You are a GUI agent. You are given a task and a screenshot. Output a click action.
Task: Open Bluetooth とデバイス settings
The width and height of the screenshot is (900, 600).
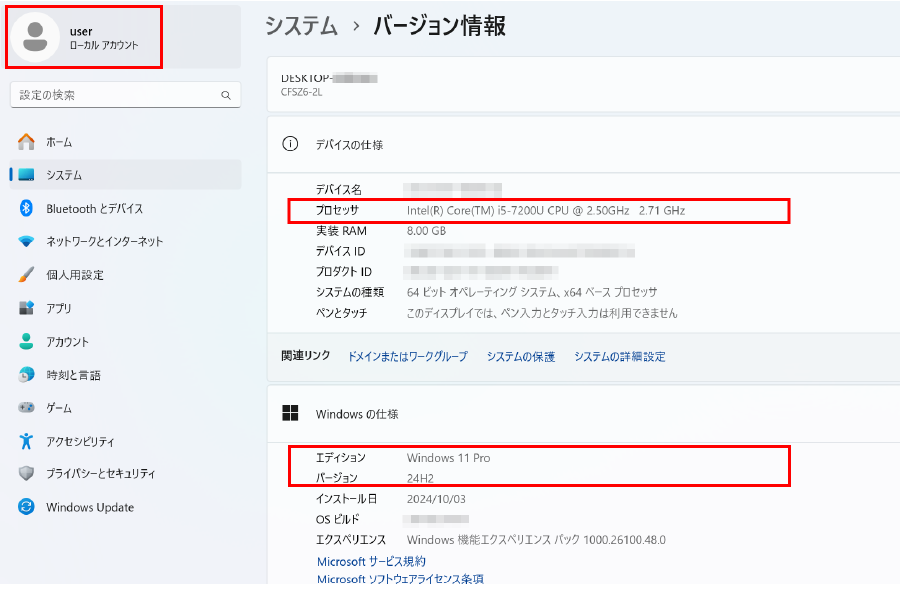click(x=126, y=208)
